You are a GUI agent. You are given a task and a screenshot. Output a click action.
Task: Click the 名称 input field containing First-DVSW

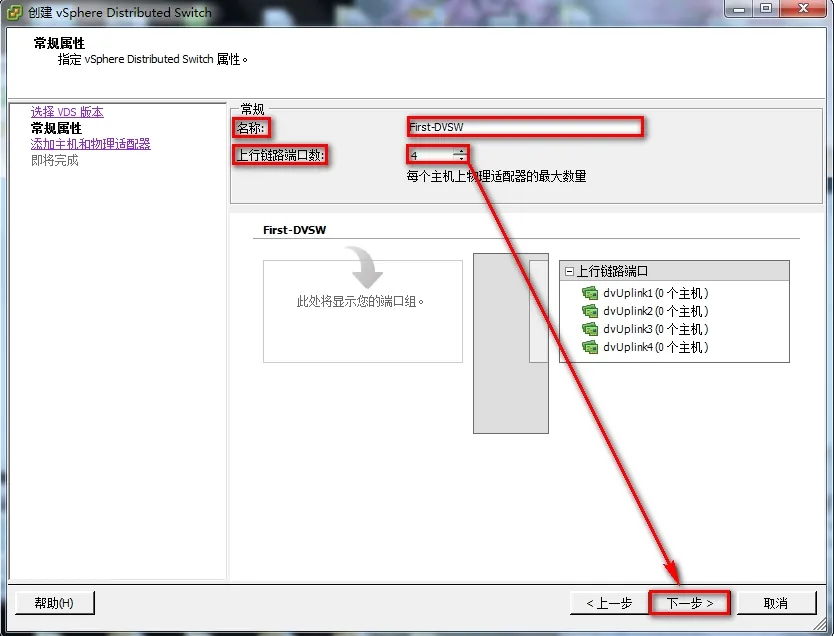(525, 127)
